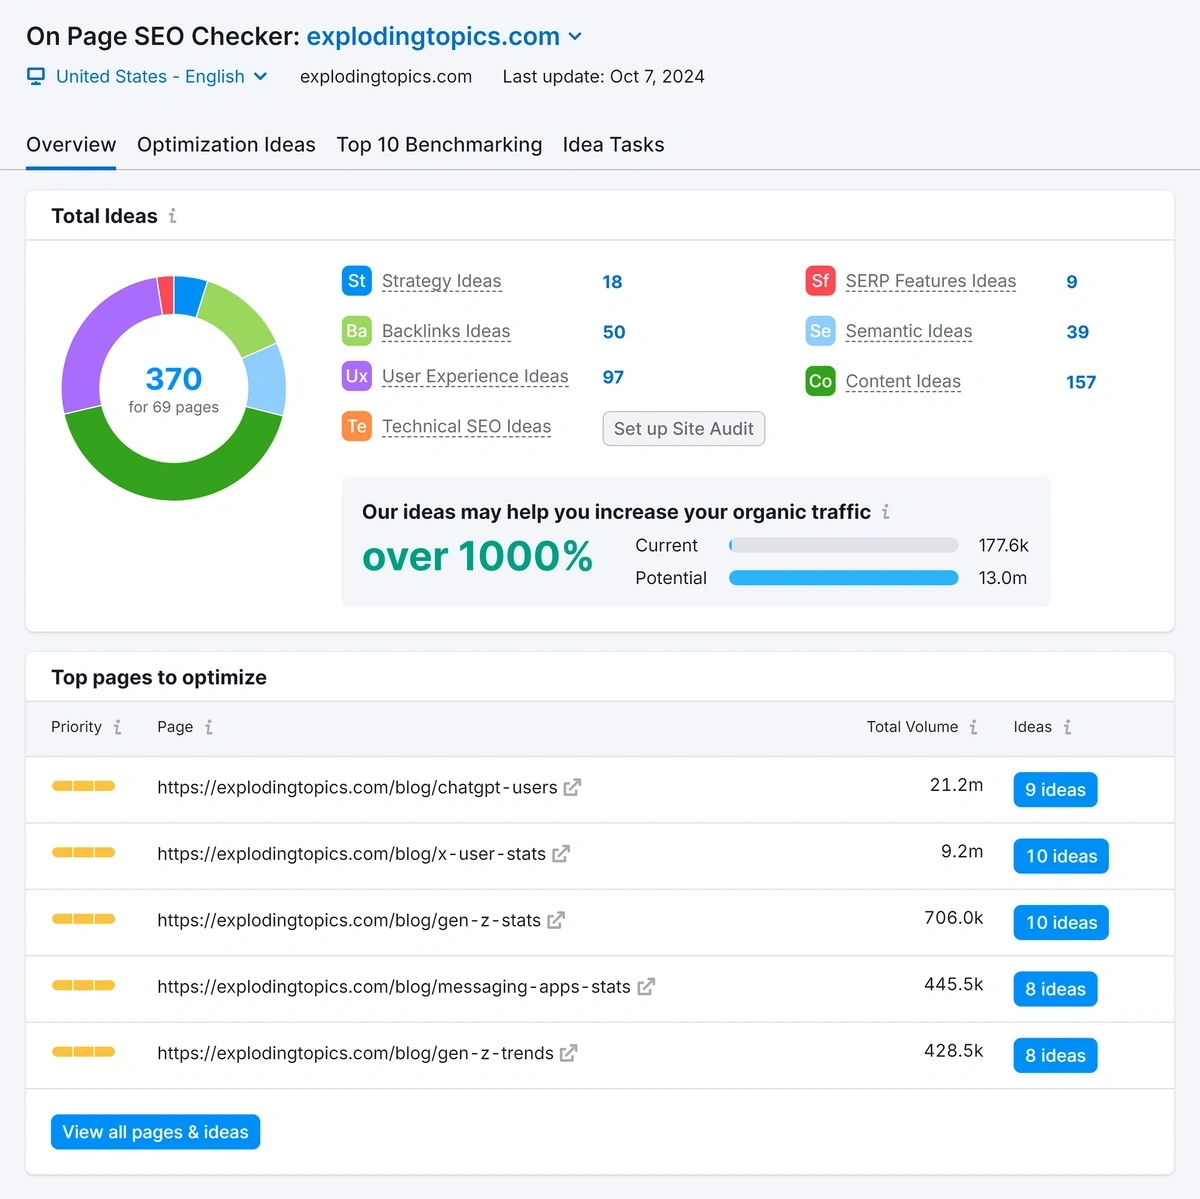Screen dimensions: 1200x1199
Task: Click the Content Ideas count 157
Action: (1081, 382)
